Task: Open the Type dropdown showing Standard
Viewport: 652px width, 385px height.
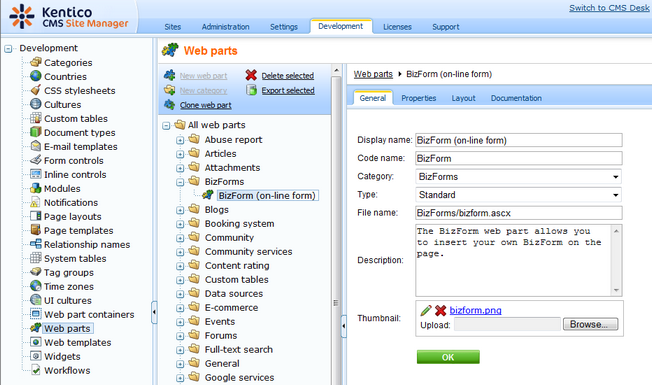Action: pyautogui.click(x=519, y=195)
